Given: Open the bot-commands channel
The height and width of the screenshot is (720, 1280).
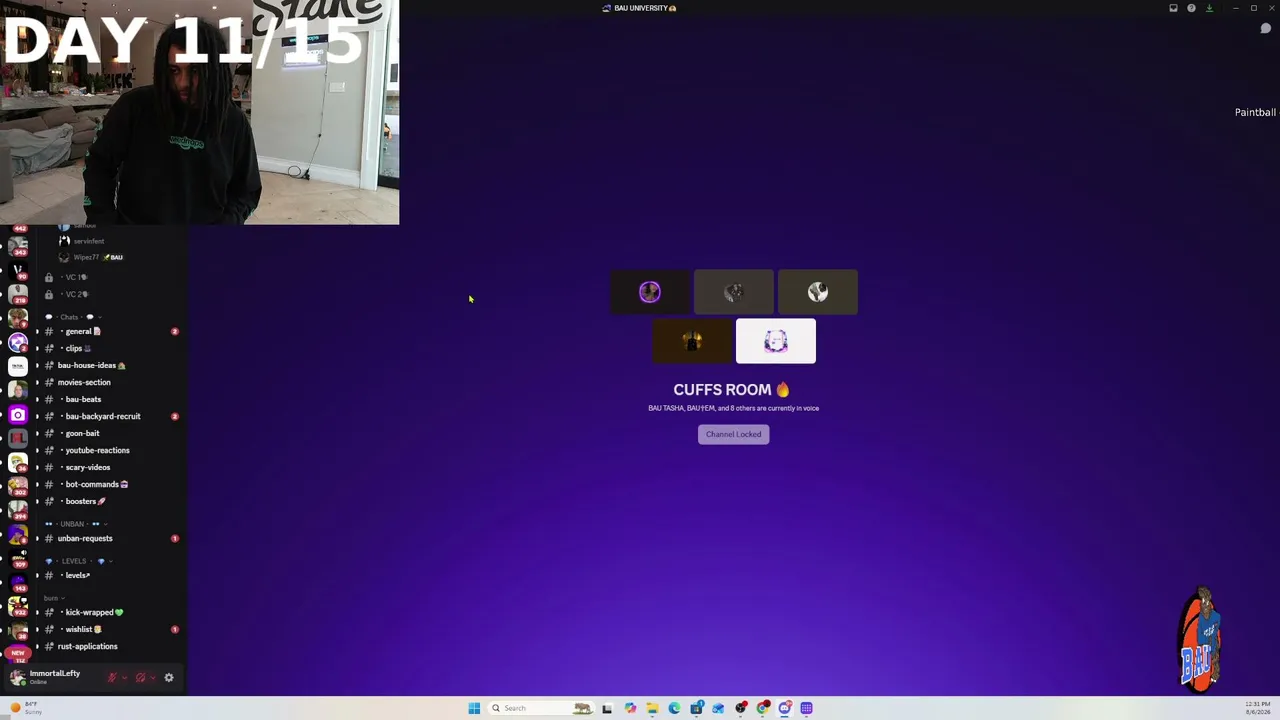Looking at the screenshot, I should pos(108,484).
